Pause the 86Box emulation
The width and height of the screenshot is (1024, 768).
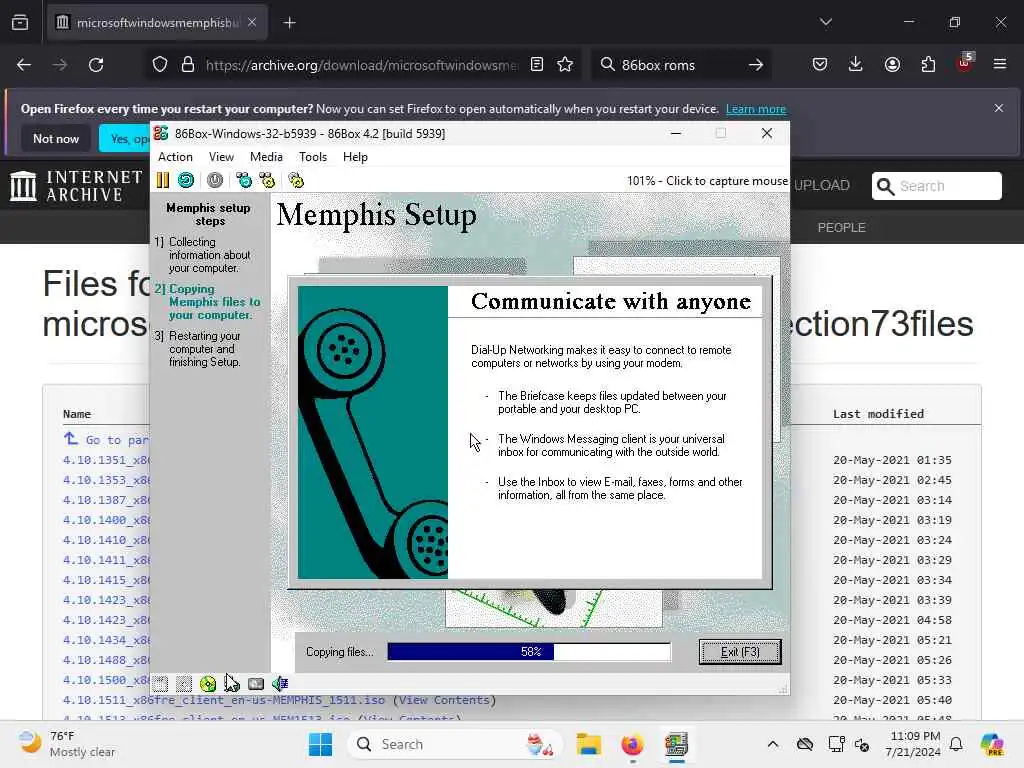point(163,180)
